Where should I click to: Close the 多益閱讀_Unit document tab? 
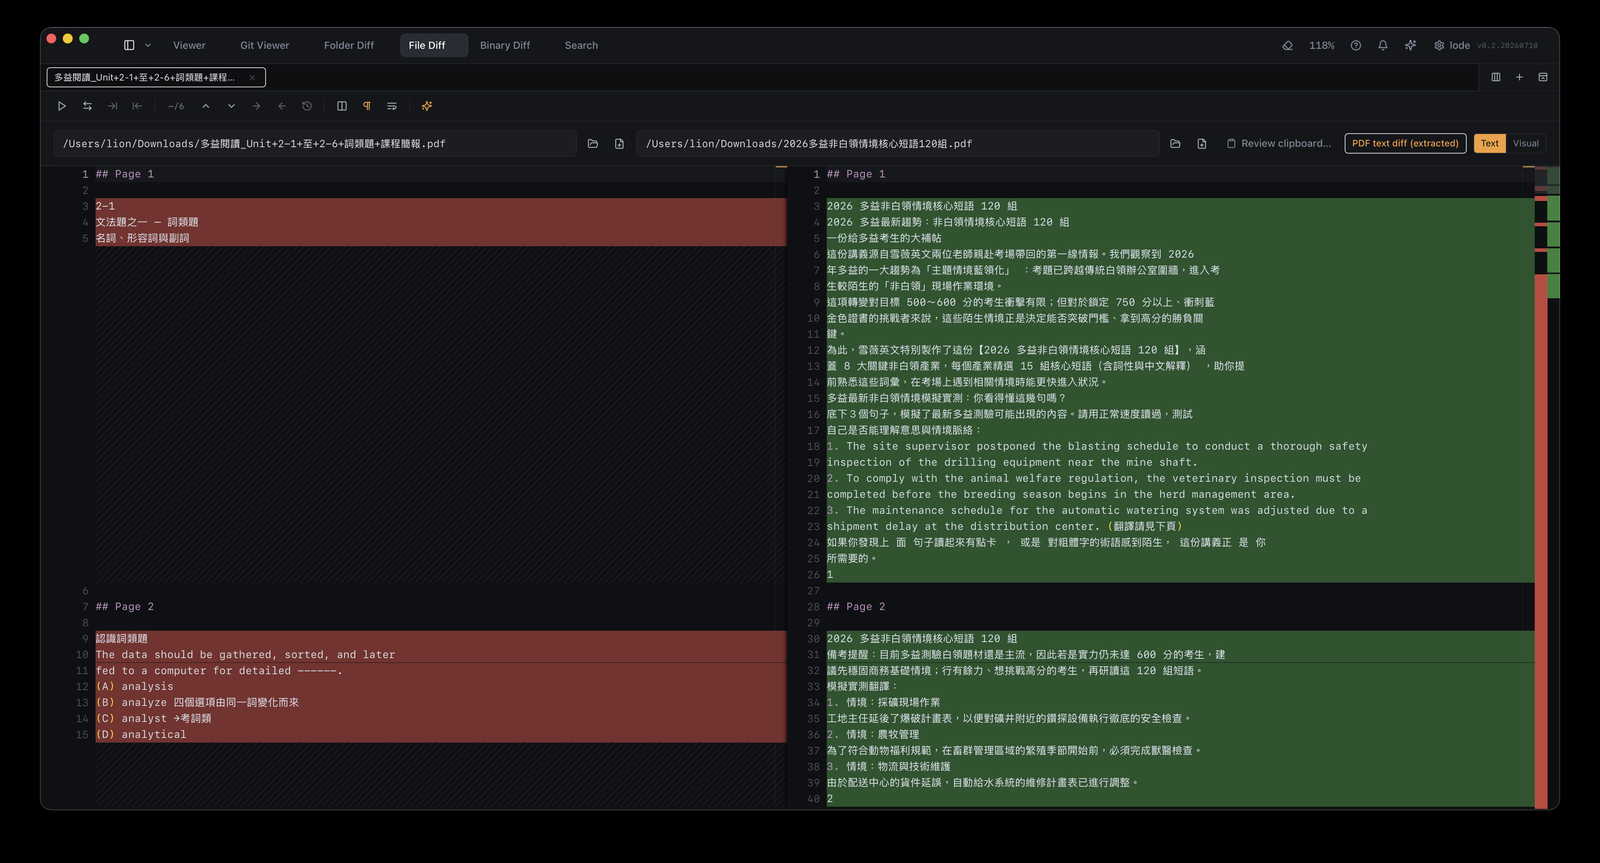pyautogui.click(x=252, y=78)
